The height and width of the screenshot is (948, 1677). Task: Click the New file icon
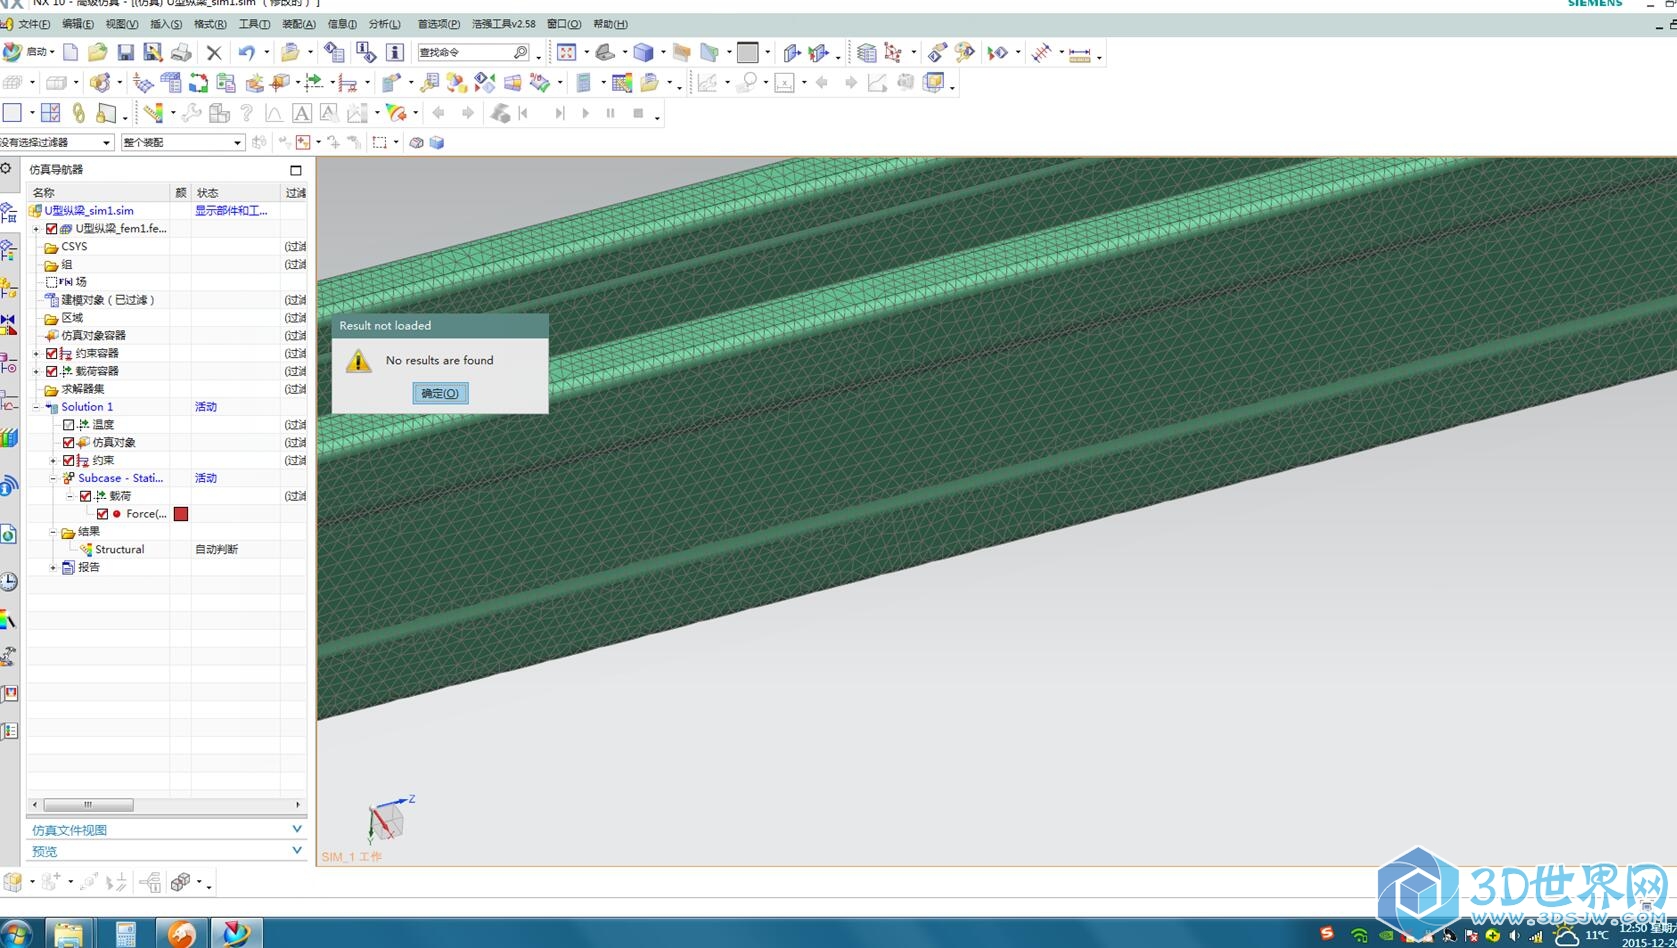[70, 52]
